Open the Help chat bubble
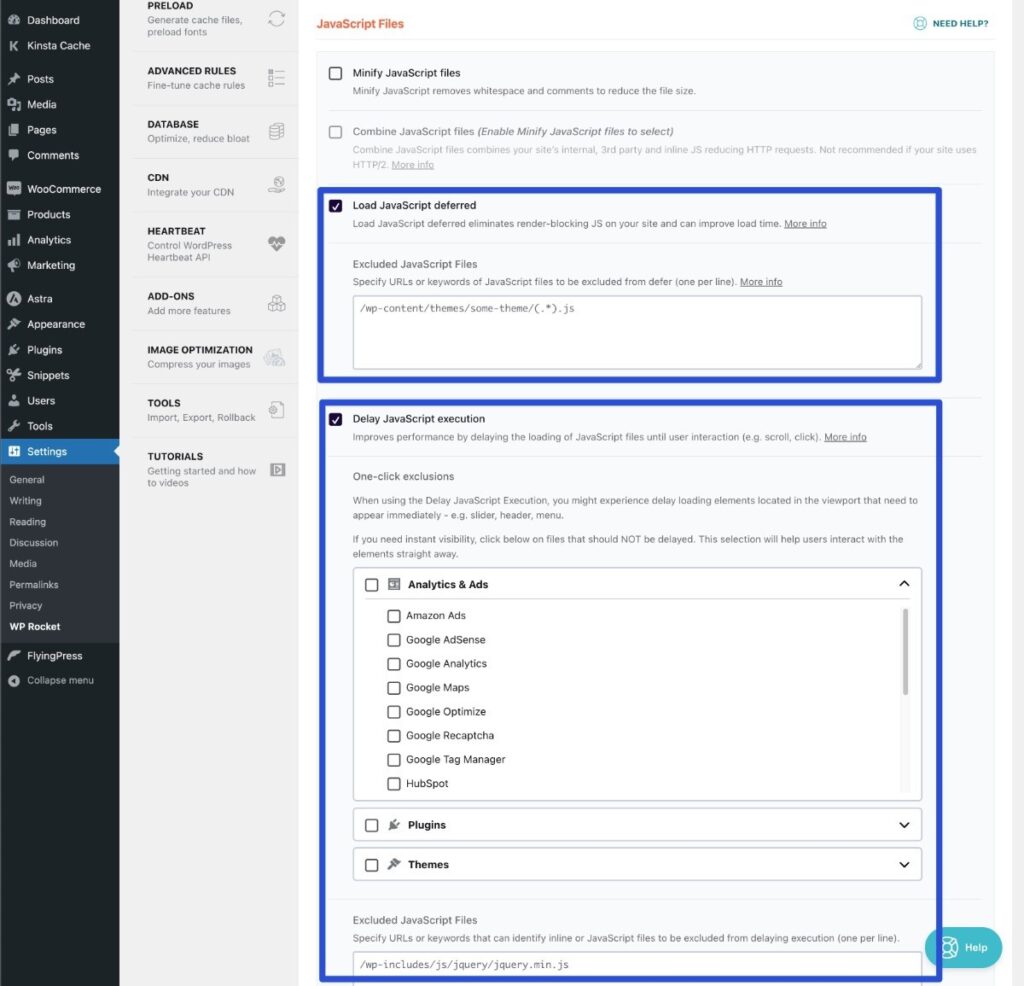1024x986 pixels. pyautogui.click(x=962, y=947)
